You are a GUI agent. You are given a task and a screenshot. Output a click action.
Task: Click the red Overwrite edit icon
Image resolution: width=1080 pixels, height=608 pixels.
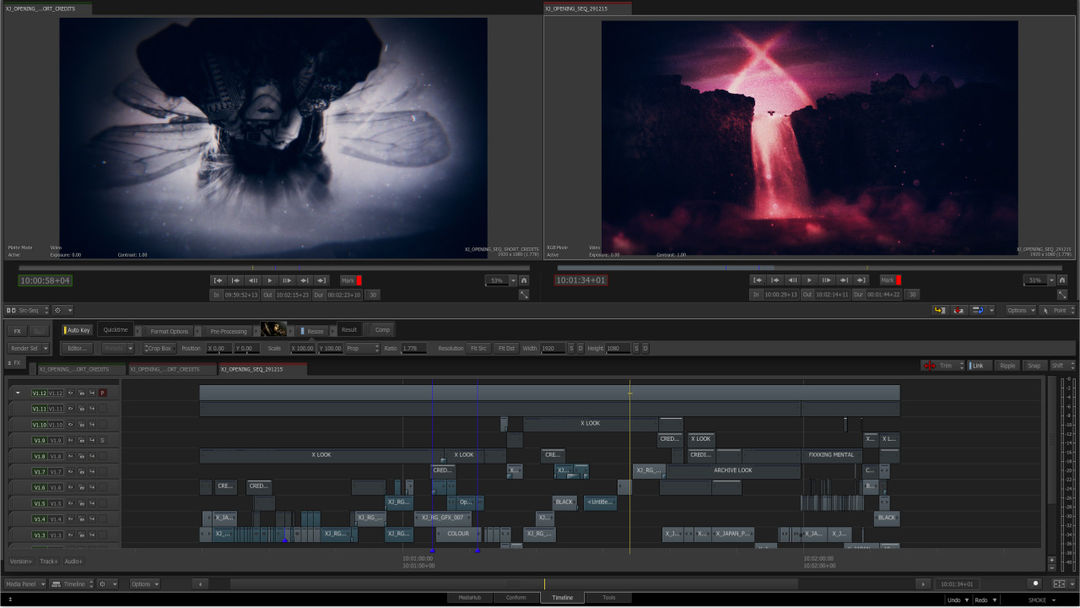pos(959,310)
